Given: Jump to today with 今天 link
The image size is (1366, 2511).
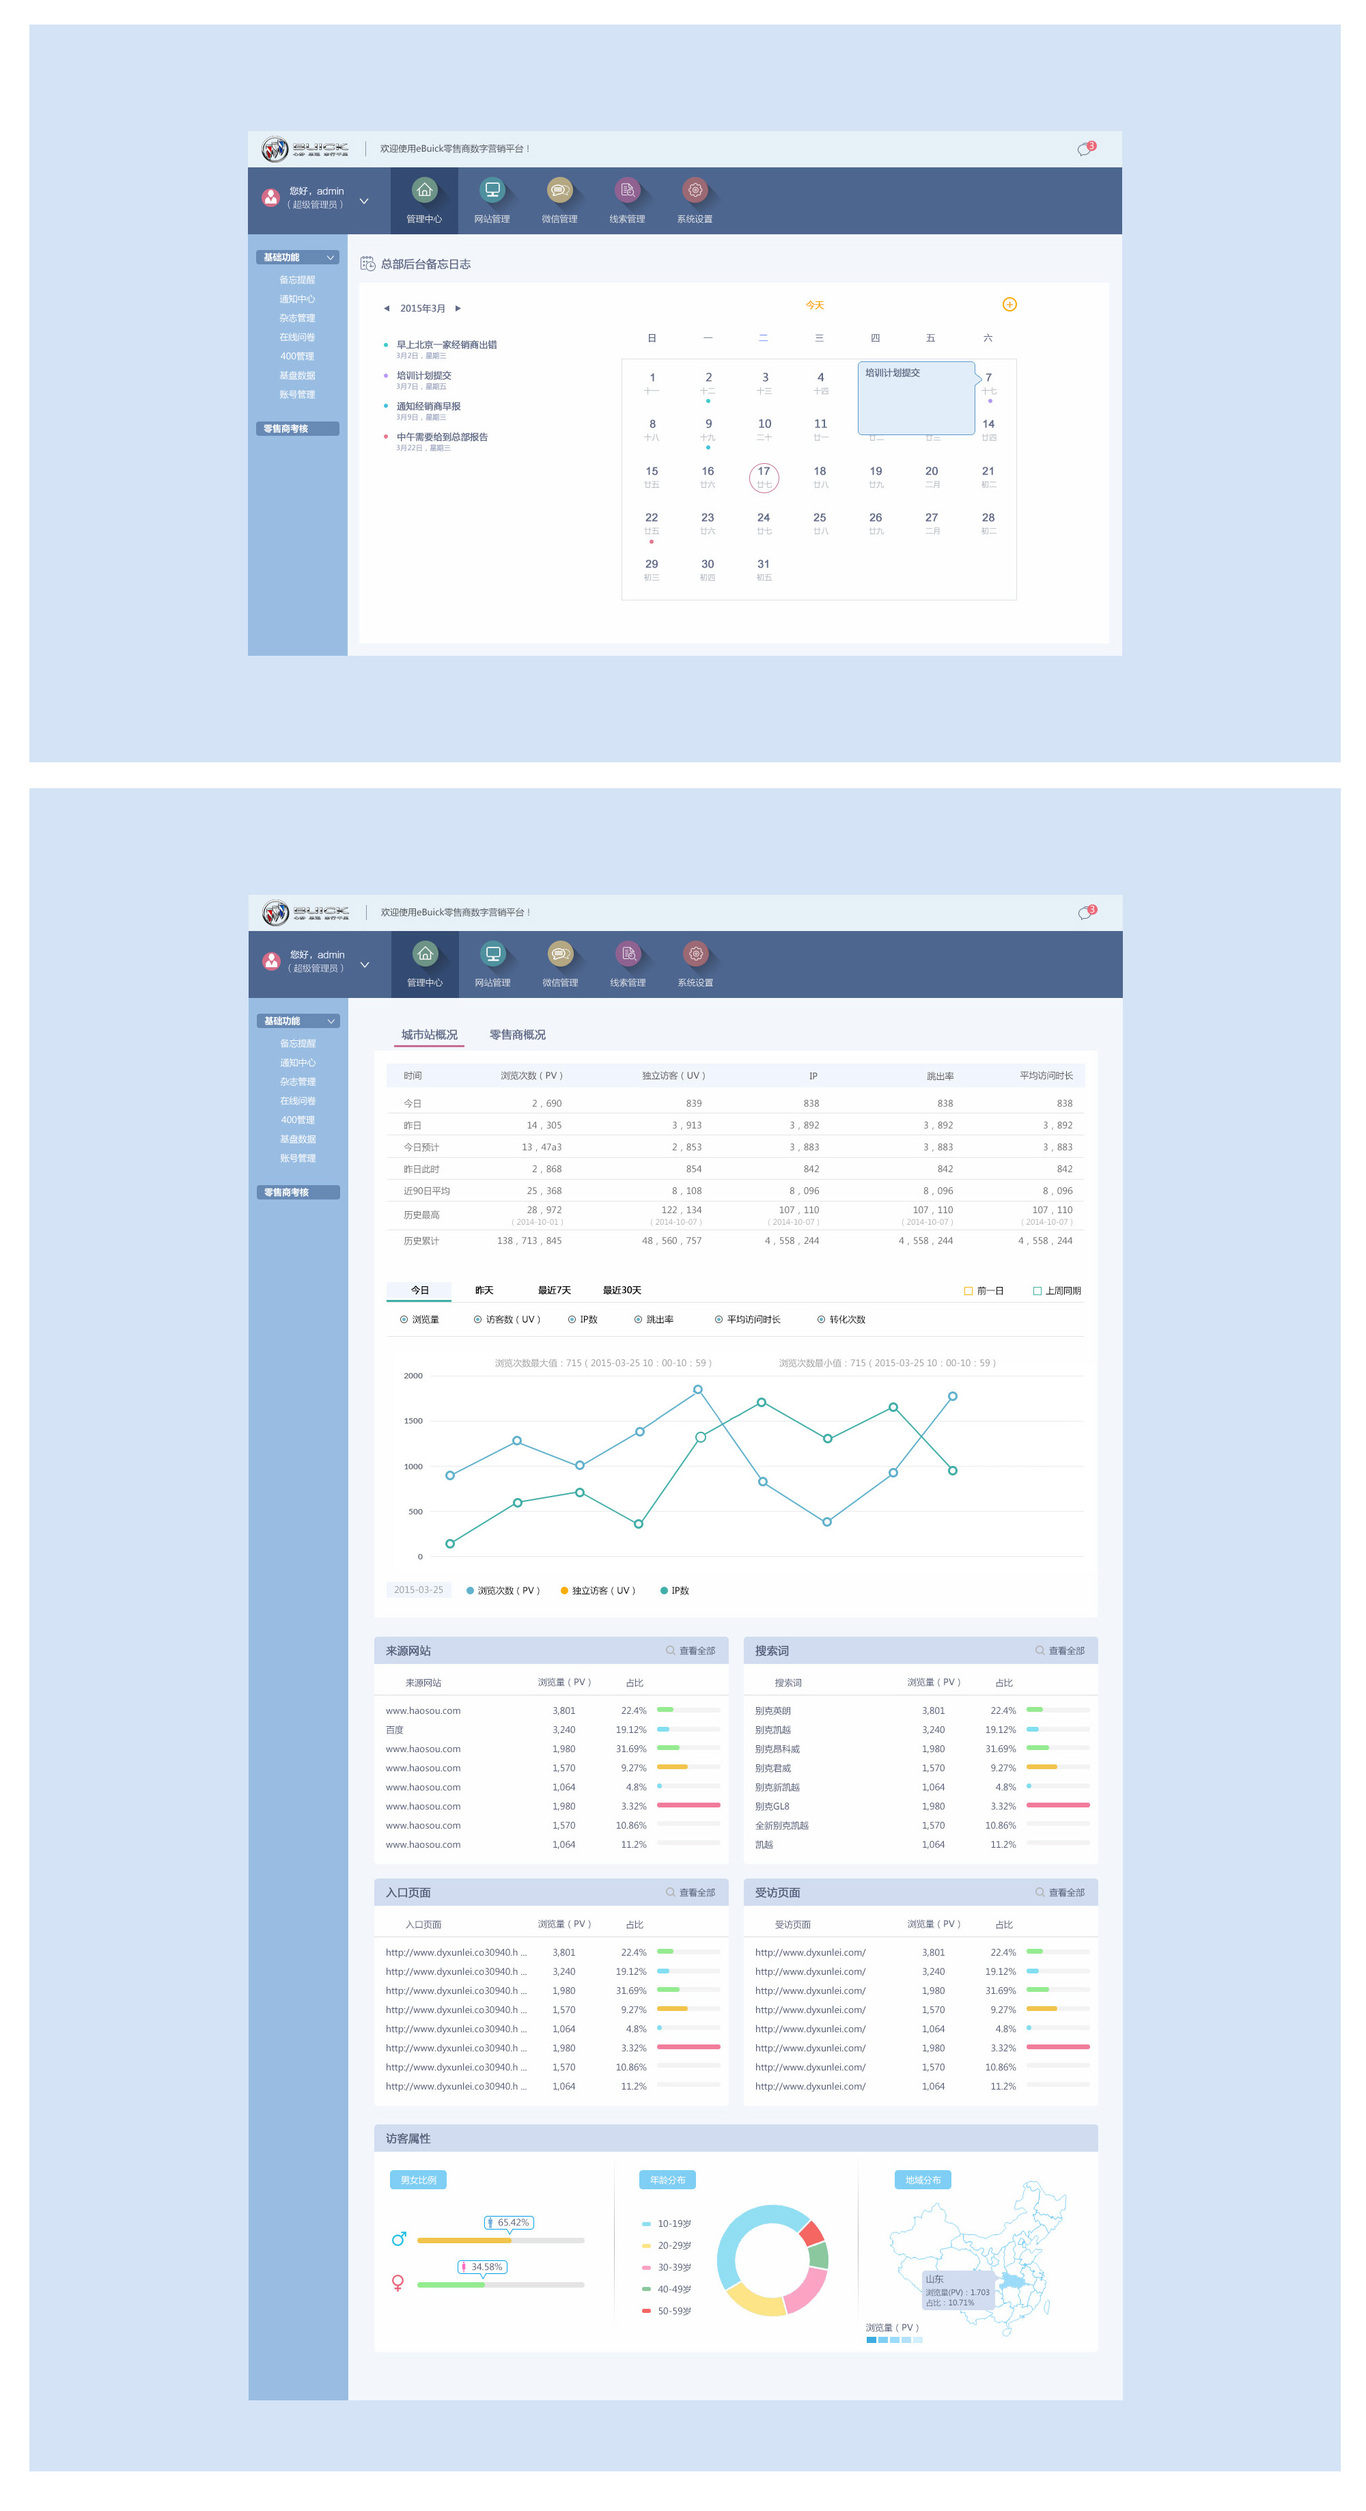Looking at the screenshot, I should [x=814, y=306].
